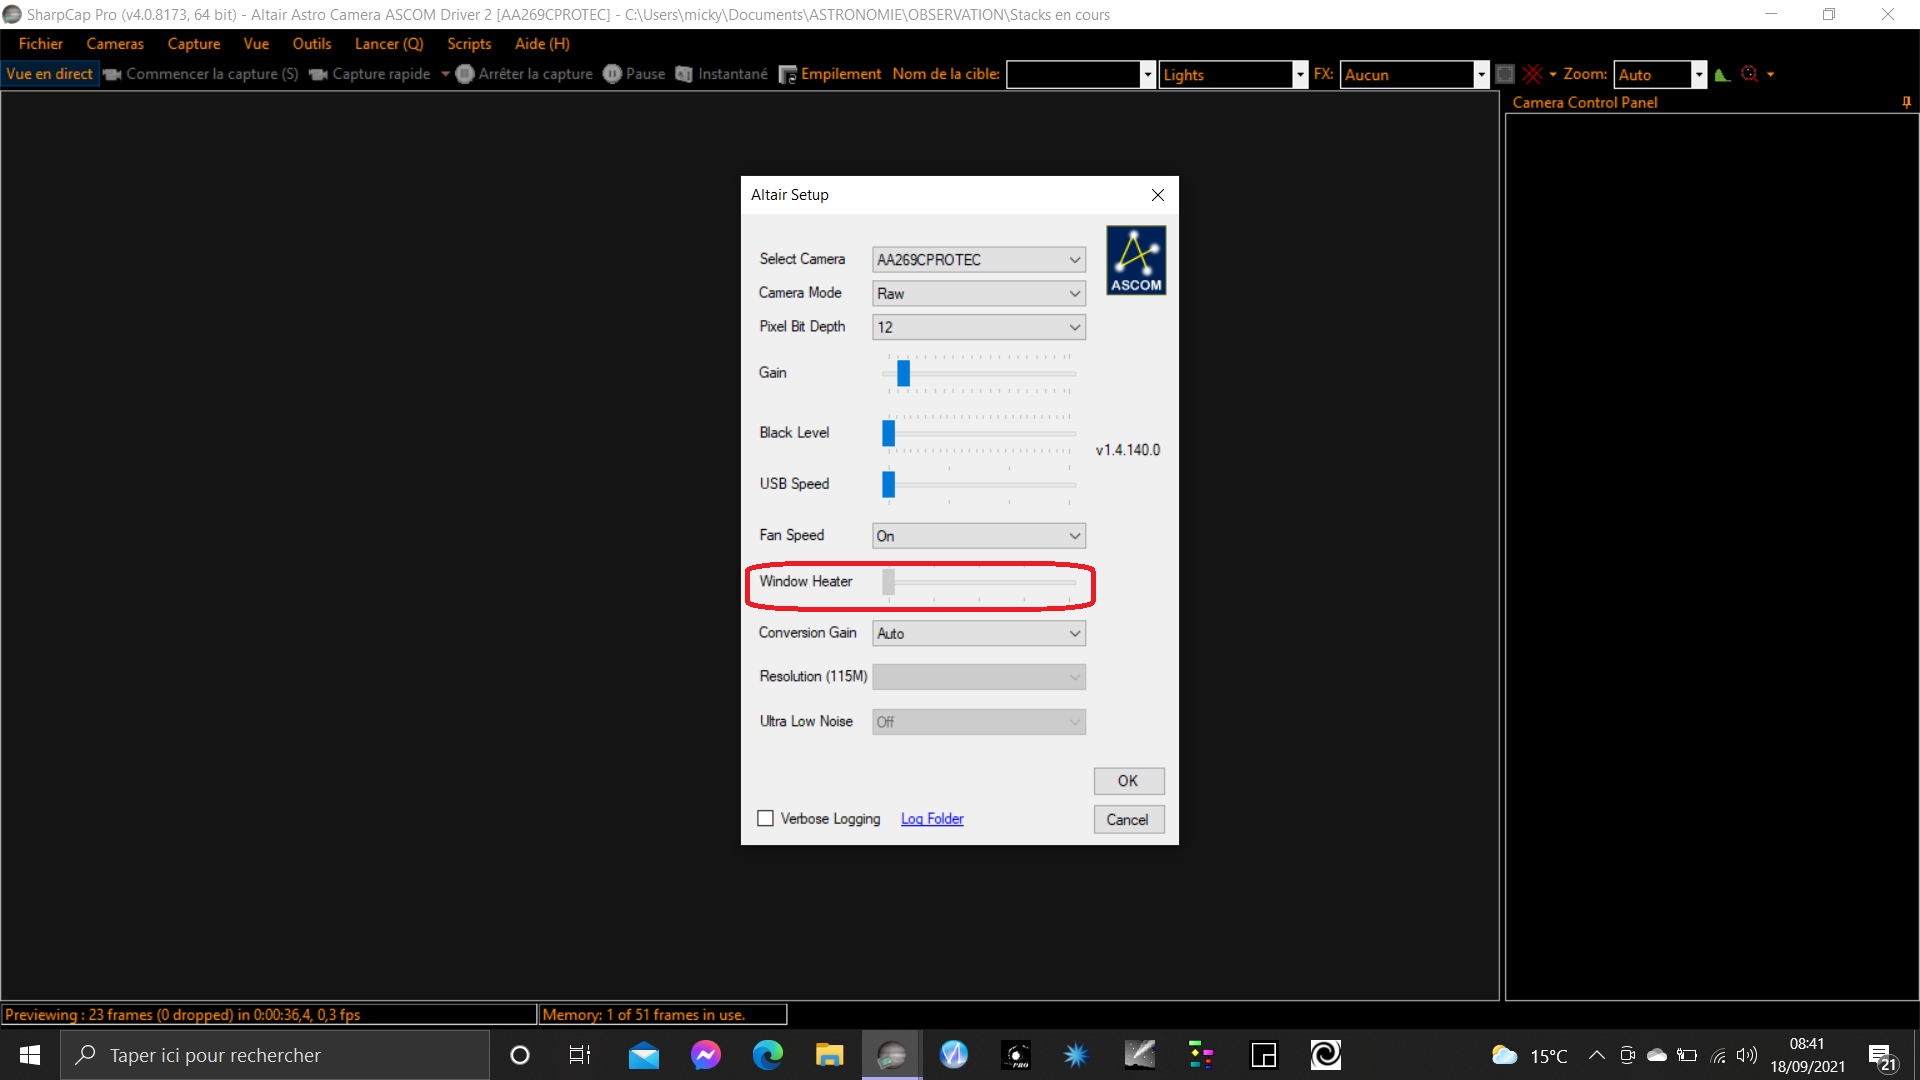Open the comet image app on taskbar
Viewport: 1920px width, 1080px height.
(x=1140, y=1055)
